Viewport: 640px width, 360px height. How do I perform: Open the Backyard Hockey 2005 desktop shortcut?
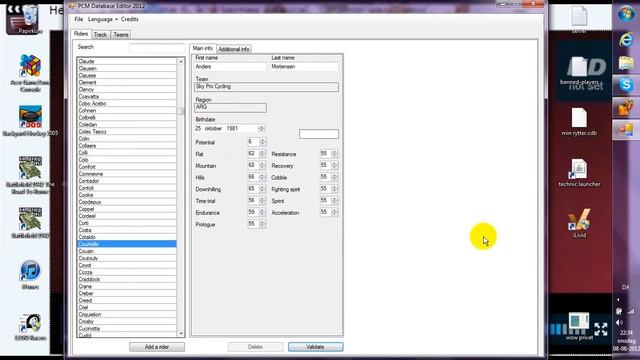point(30,117)
